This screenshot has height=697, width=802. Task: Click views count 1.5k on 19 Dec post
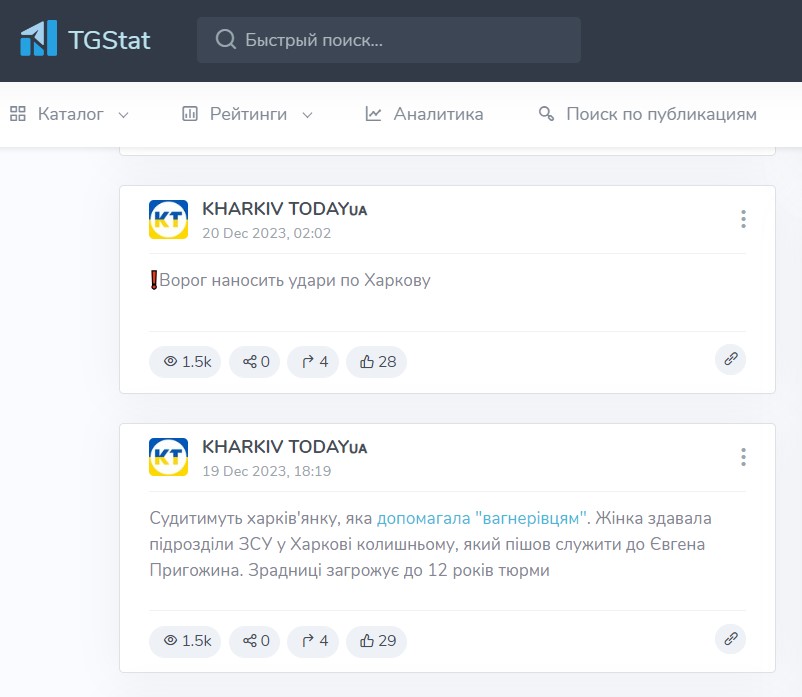(x=185, y=641)
